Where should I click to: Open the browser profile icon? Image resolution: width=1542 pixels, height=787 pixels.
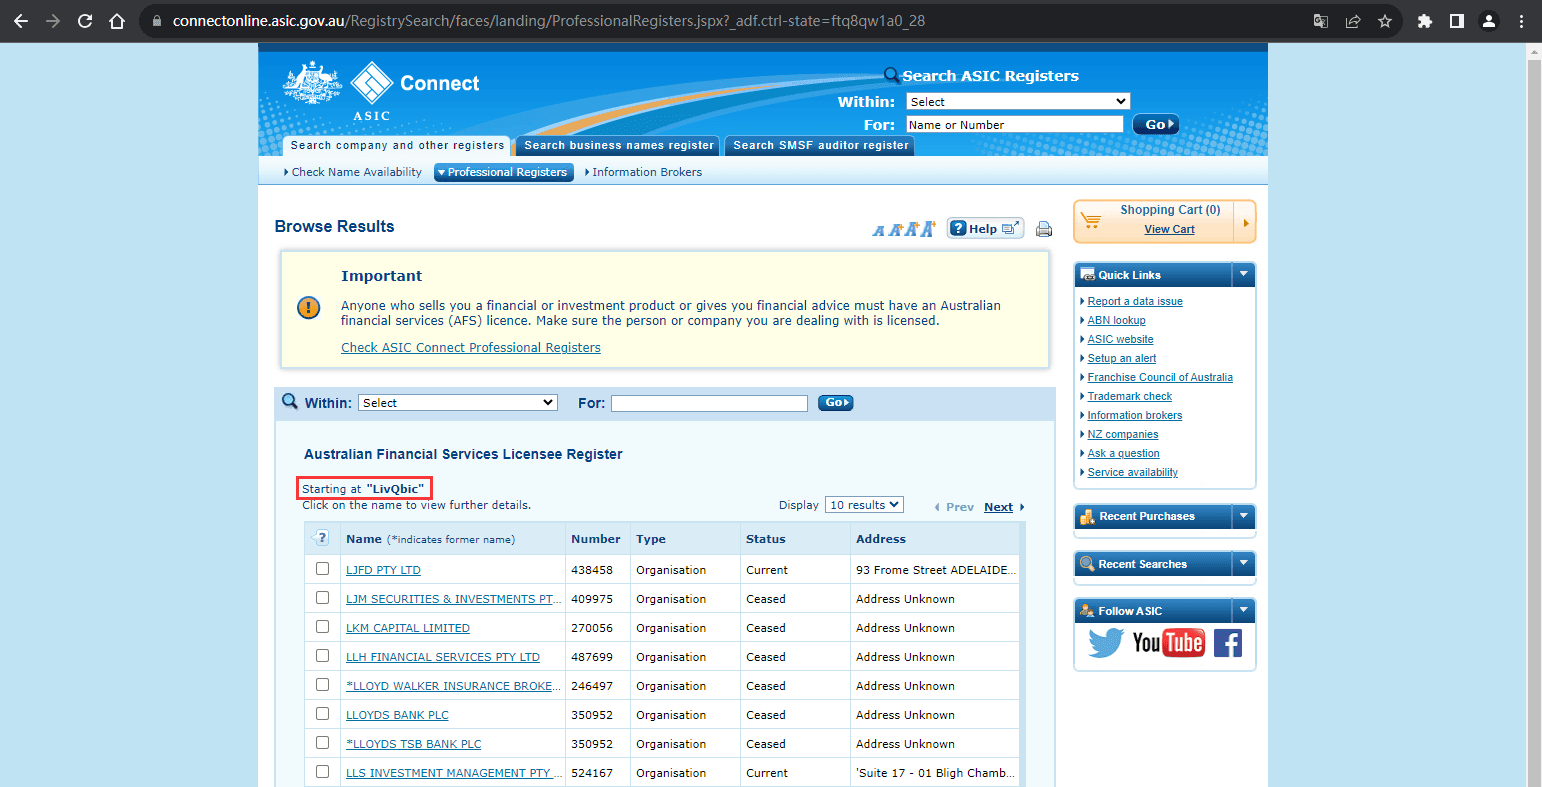point(1489,21)
